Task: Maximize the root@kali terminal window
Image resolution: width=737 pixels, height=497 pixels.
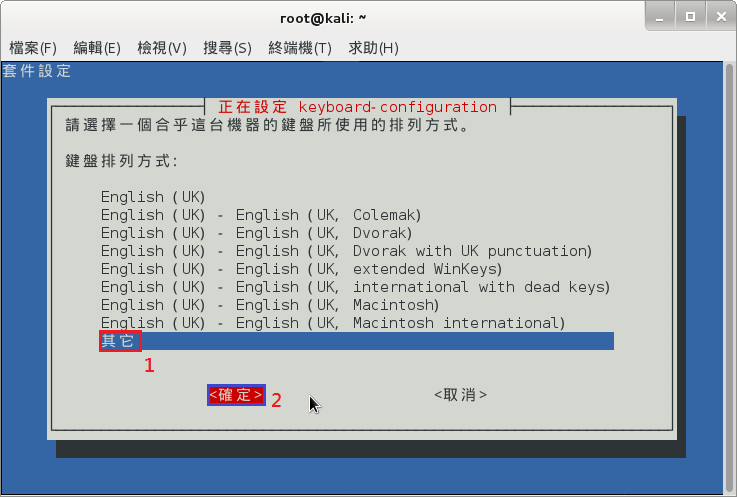Action: click(689, 17)
